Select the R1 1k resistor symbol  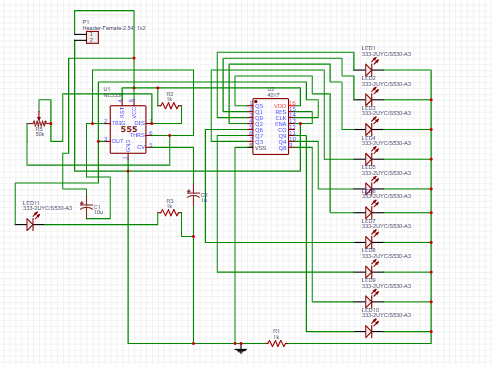click(276, 343)
